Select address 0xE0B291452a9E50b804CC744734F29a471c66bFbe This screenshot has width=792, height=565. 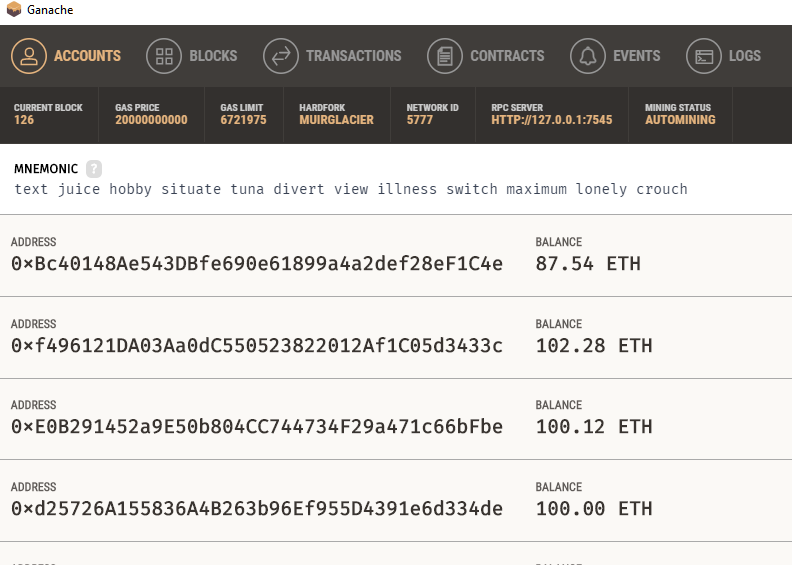tap(257, 427)
